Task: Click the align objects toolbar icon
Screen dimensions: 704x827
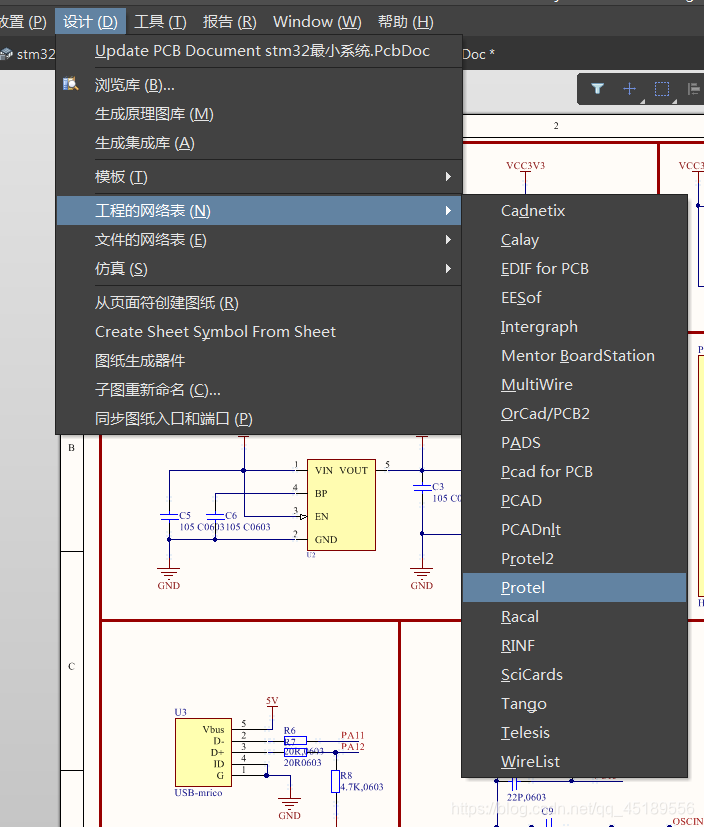Action: pyautogui.click(x=695, y=89)
